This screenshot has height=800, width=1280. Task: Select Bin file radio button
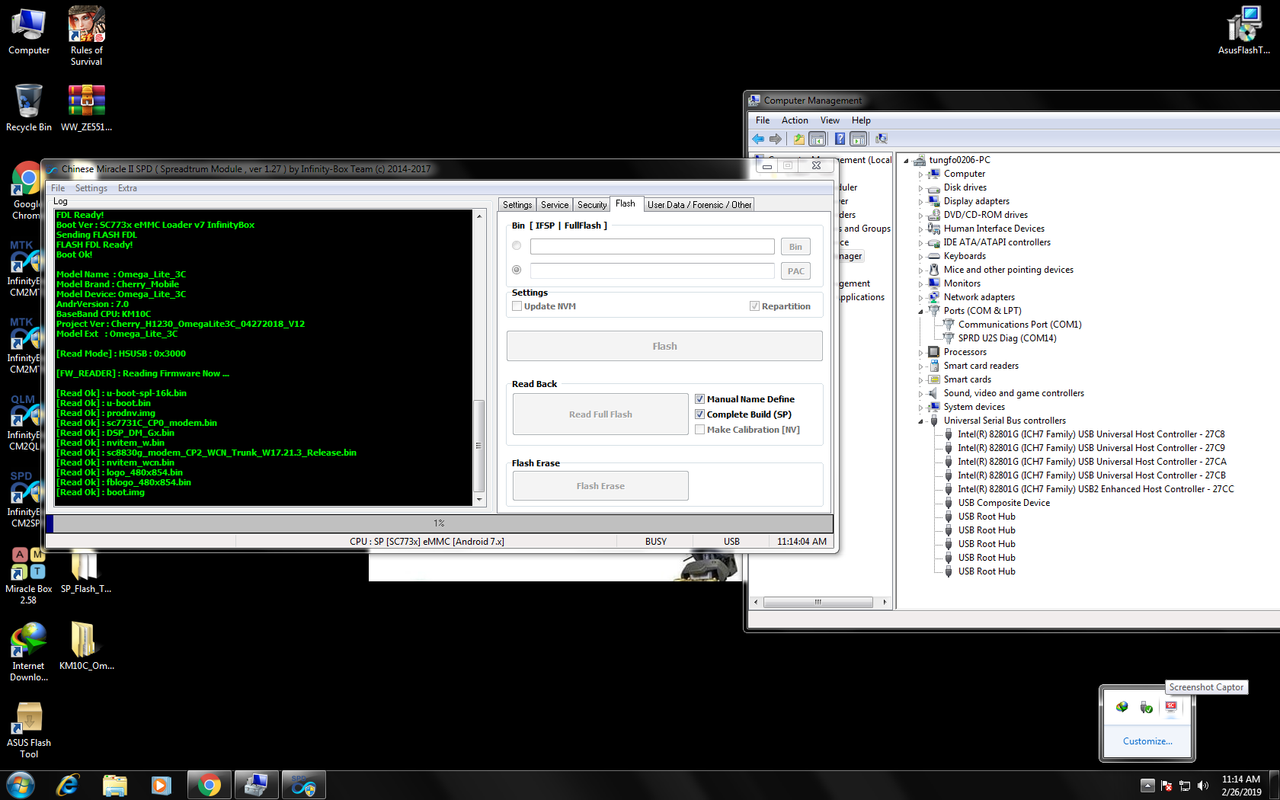tap(516, 246)
